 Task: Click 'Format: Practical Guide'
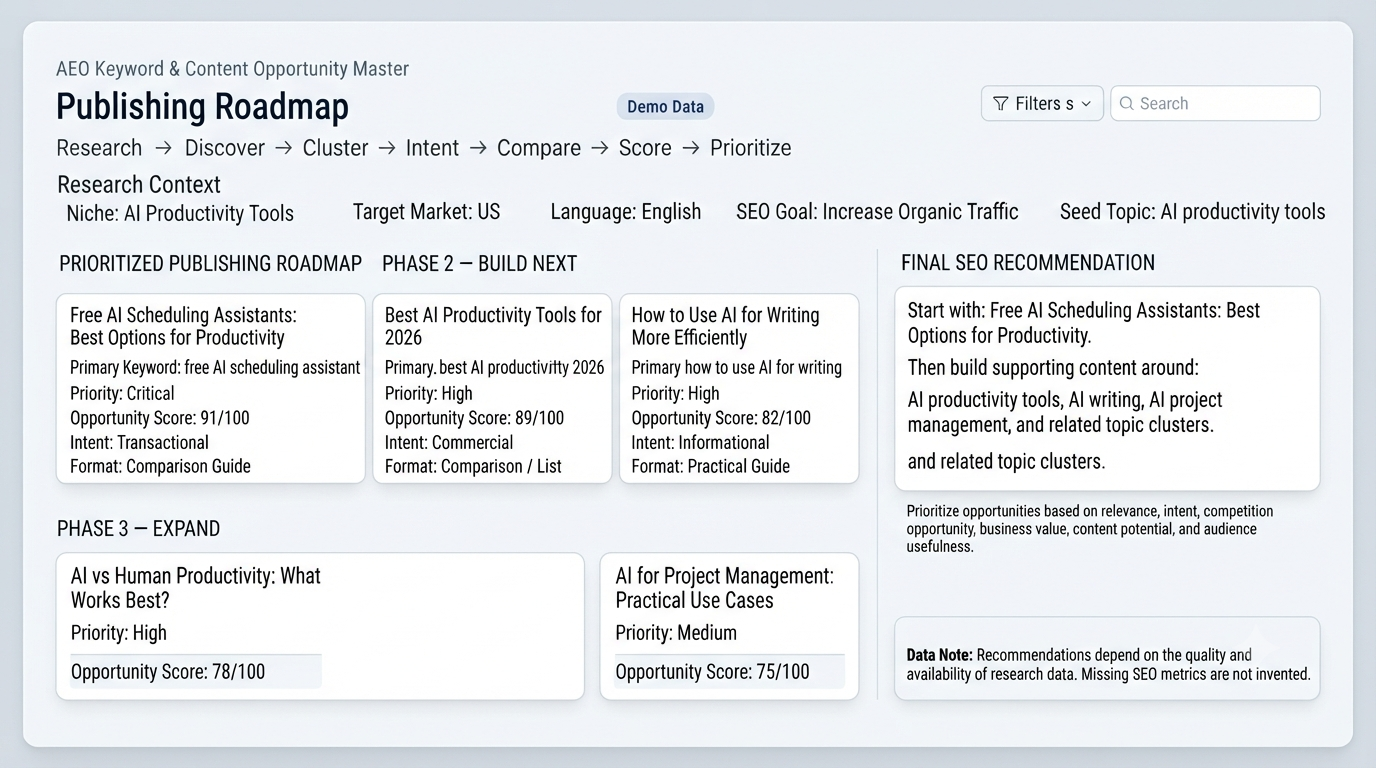[x=710, y=466]
